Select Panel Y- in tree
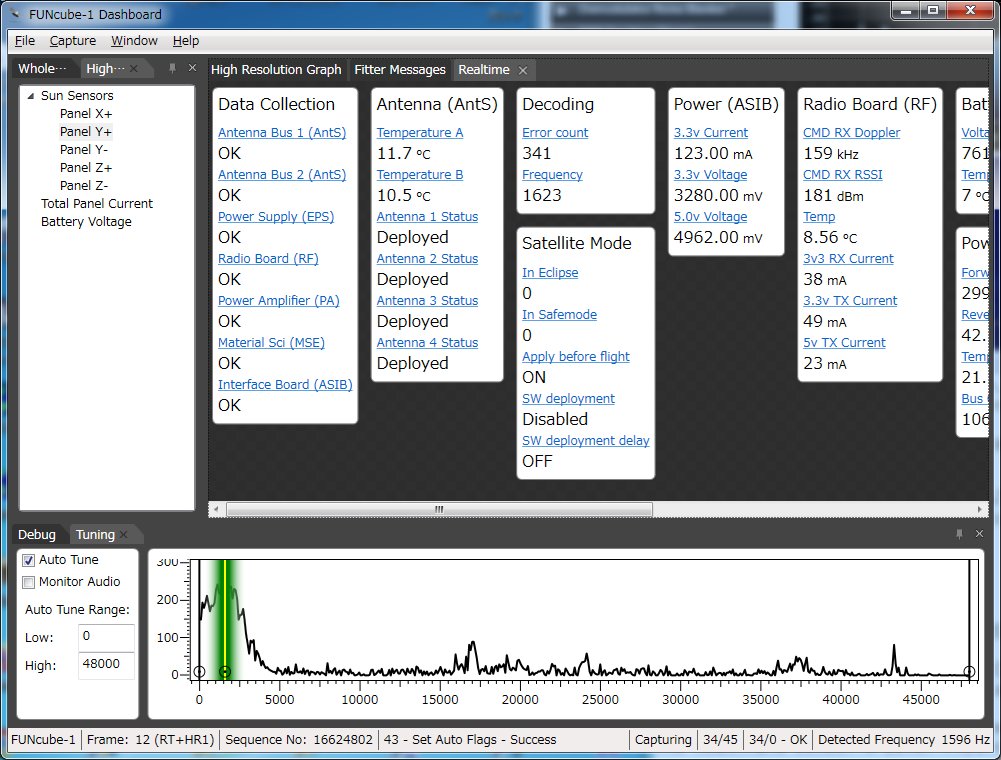 click(x=84, y=149)
